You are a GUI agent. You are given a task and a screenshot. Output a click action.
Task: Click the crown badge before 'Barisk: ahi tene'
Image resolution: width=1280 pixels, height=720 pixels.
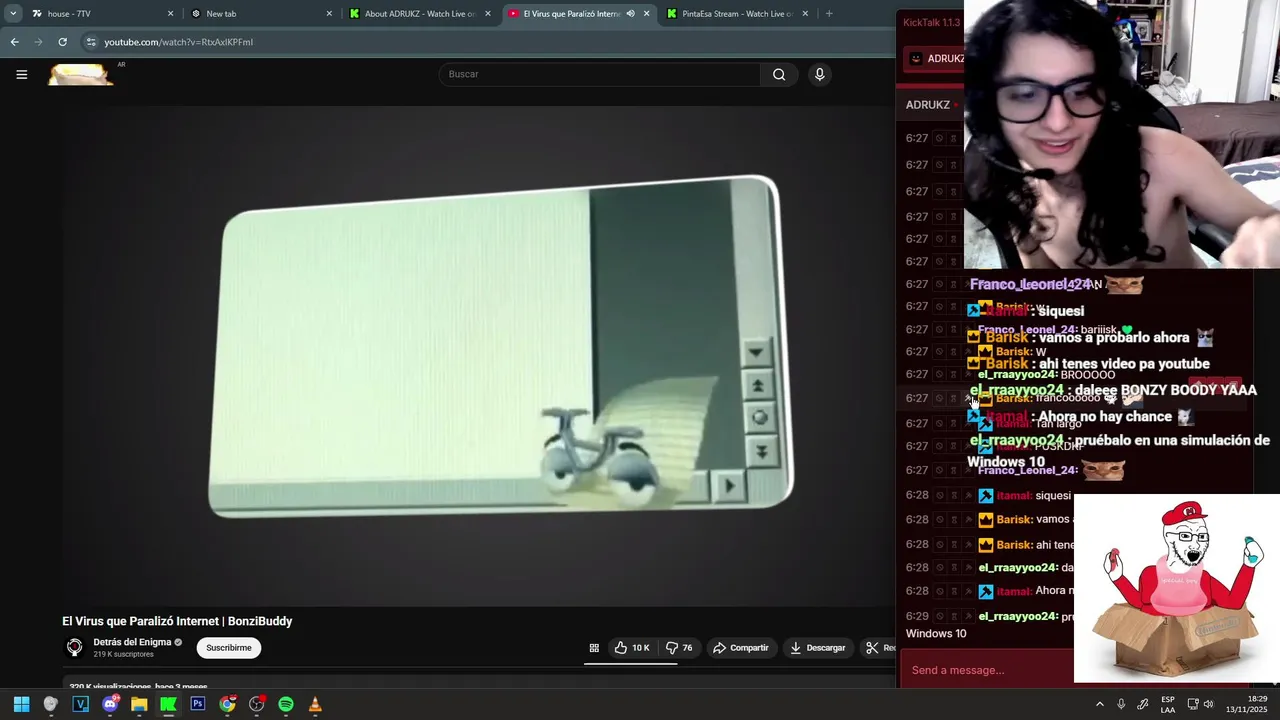click(985, 545)
